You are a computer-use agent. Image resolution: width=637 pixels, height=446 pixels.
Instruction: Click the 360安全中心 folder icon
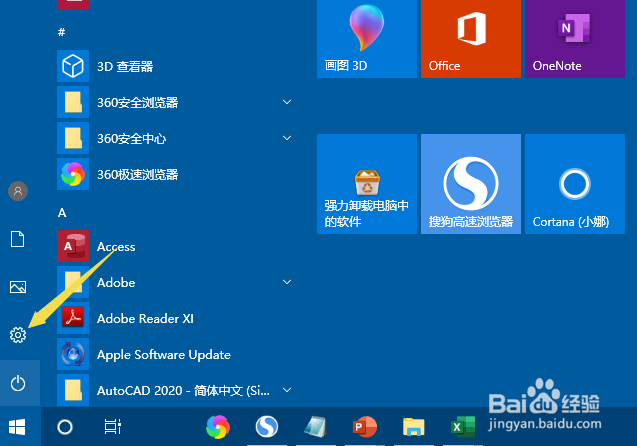coord(73,138)
